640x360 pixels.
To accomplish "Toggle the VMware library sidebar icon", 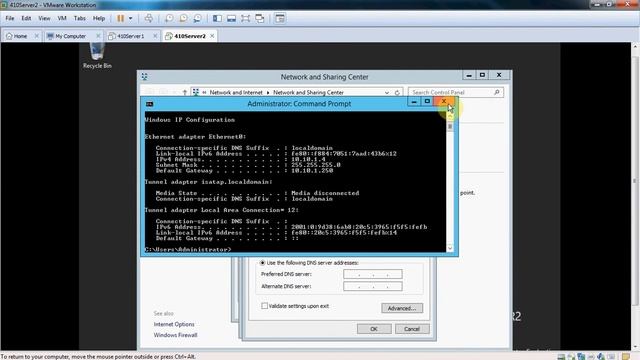I will (x=218, y=18).
